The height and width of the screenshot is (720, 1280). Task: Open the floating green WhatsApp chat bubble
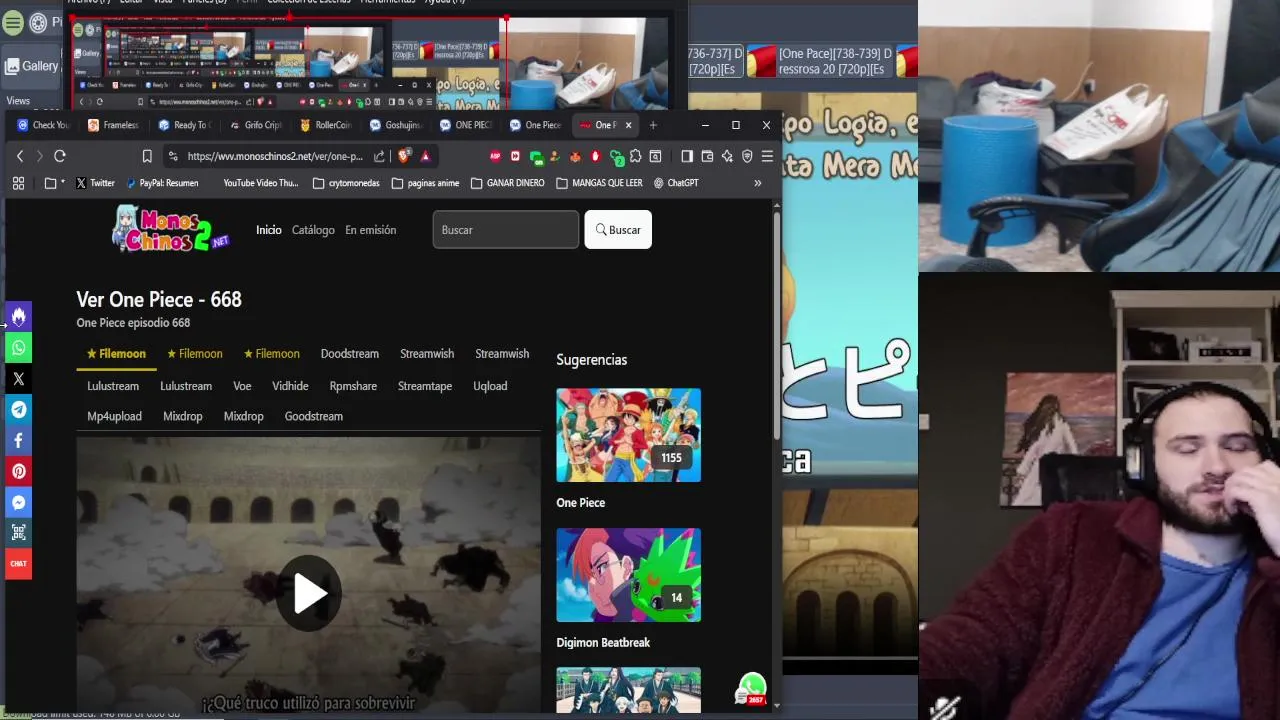pos(752,688)
